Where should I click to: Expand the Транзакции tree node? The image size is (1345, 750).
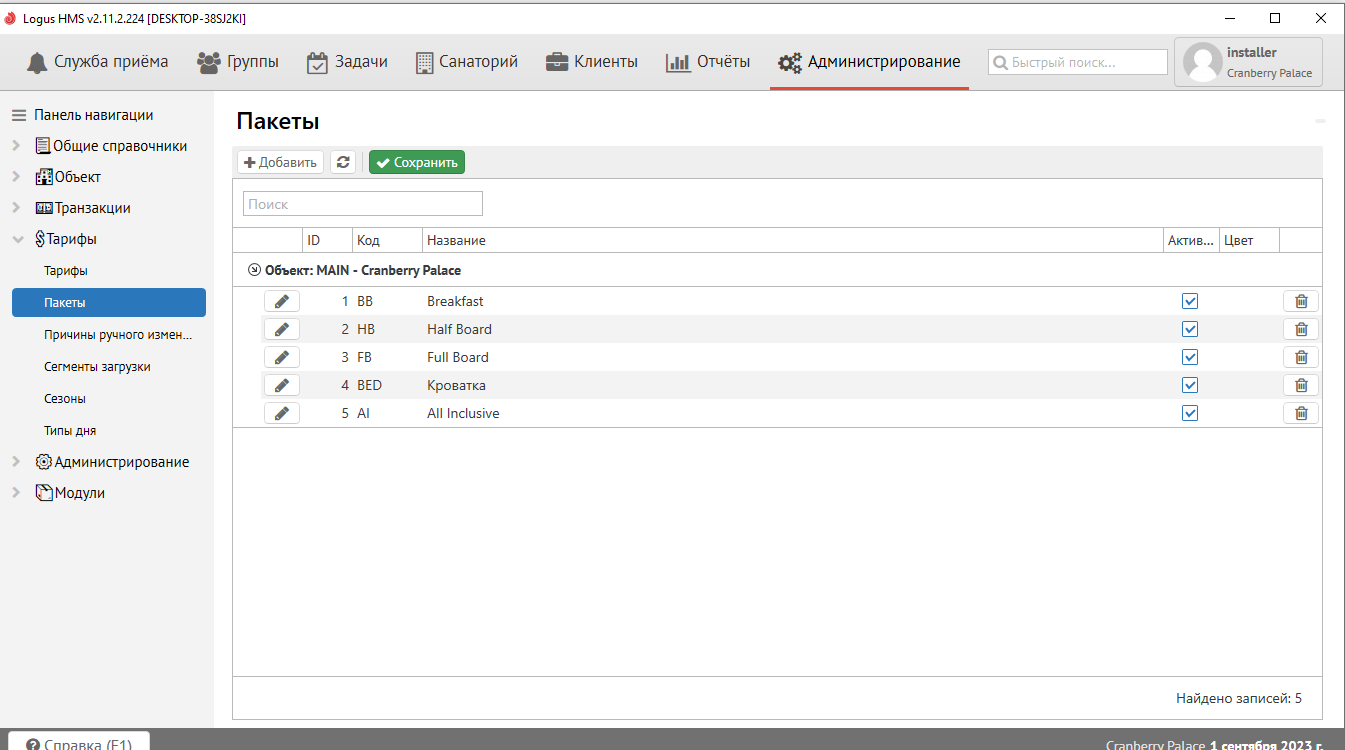point(16,208)
